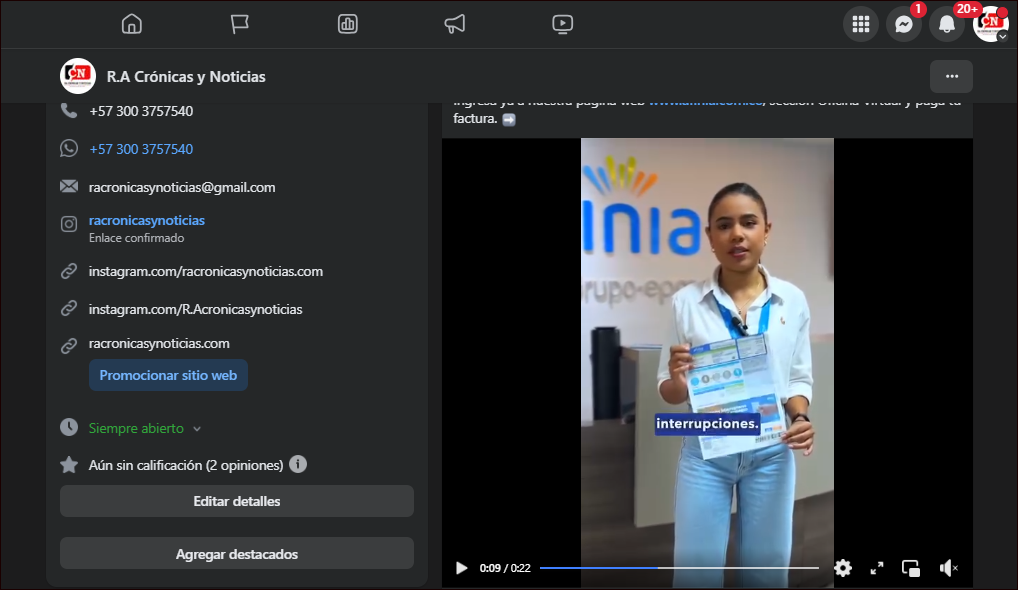Viewport: 1018px width, 590px height.
Task: Open the page's three-dot options menu
Action: click(x=951, y=76)
